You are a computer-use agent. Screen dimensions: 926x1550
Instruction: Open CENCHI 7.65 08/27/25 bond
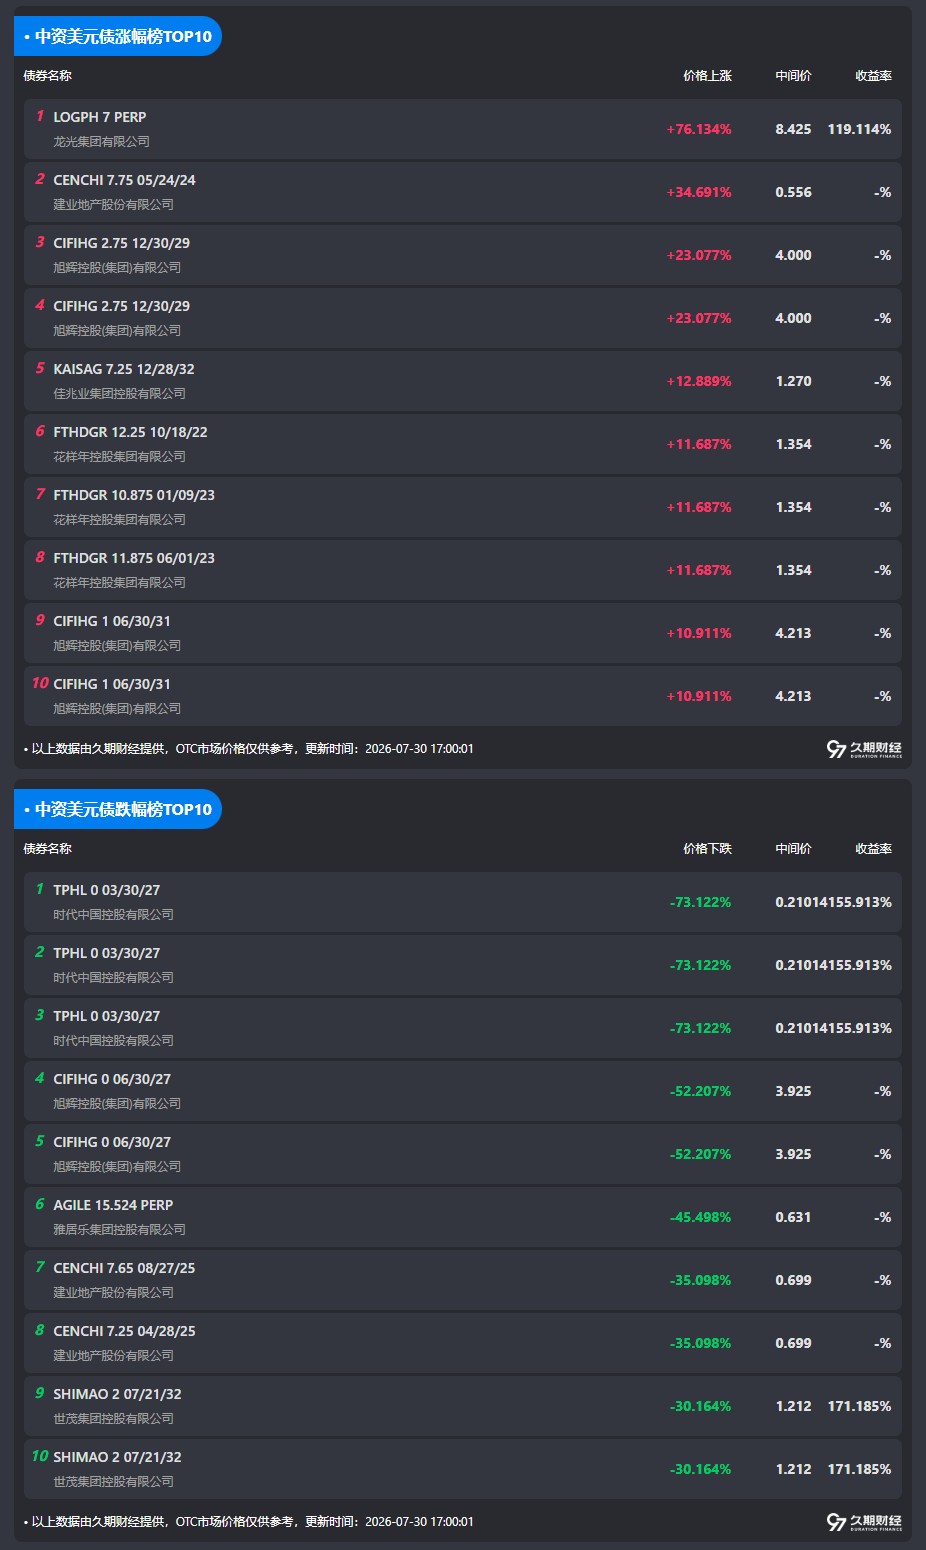tap(463, 1280)
